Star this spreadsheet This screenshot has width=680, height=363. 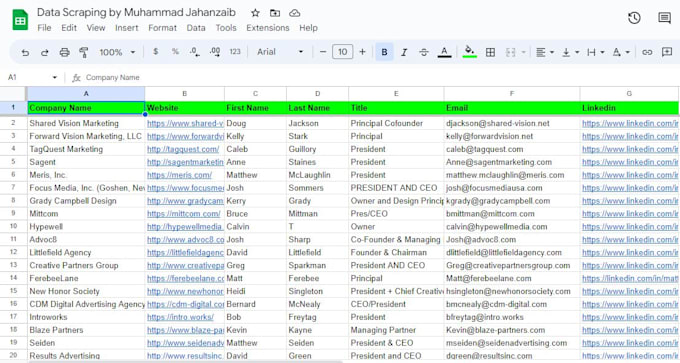[255, 13]
